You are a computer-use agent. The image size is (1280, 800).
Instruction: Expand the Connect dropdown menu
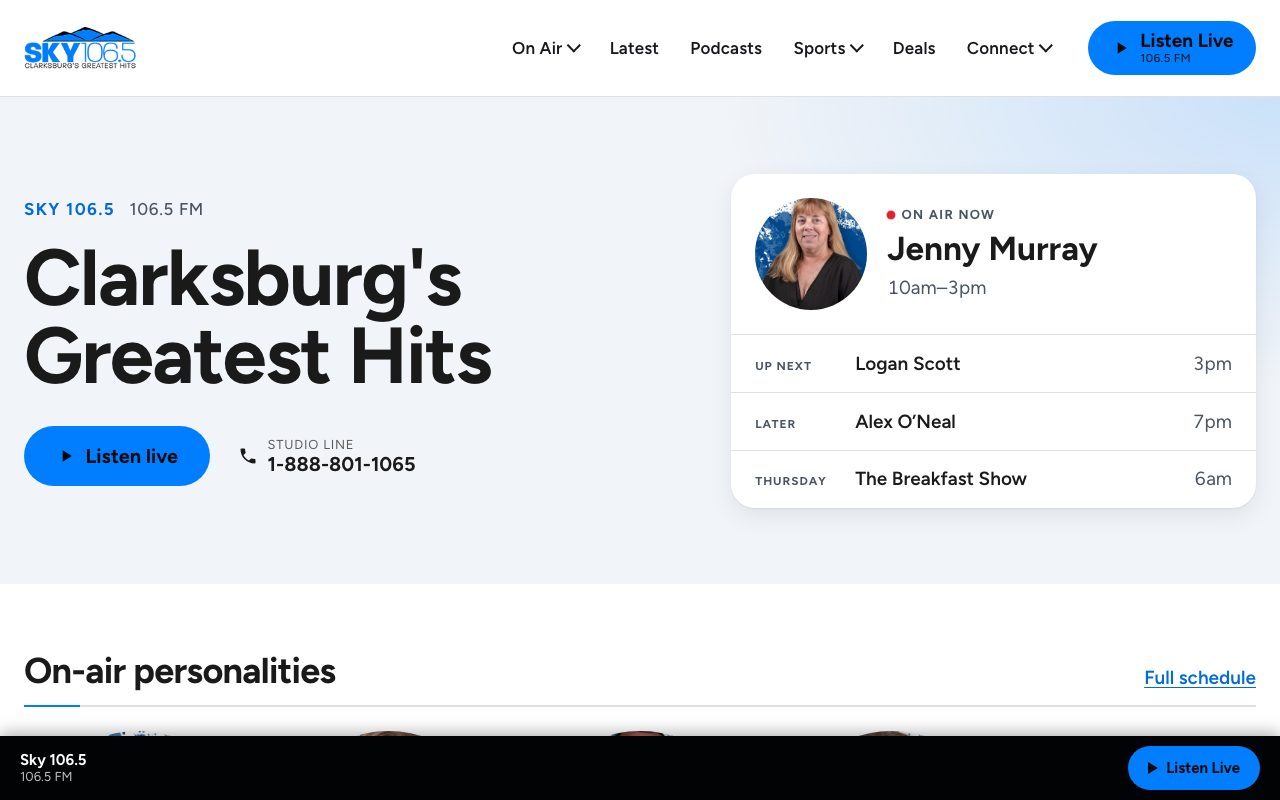click(1009, 48)
